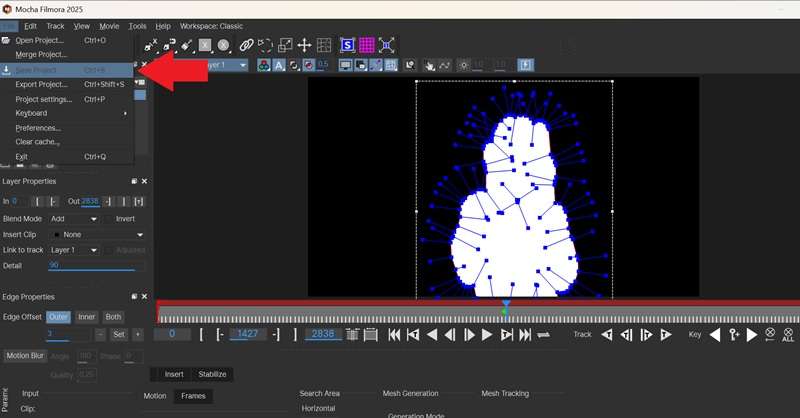Viewport: 800px width, 418px height.
Task: Click the brightness sun icon in view bar
Action: 463,65
